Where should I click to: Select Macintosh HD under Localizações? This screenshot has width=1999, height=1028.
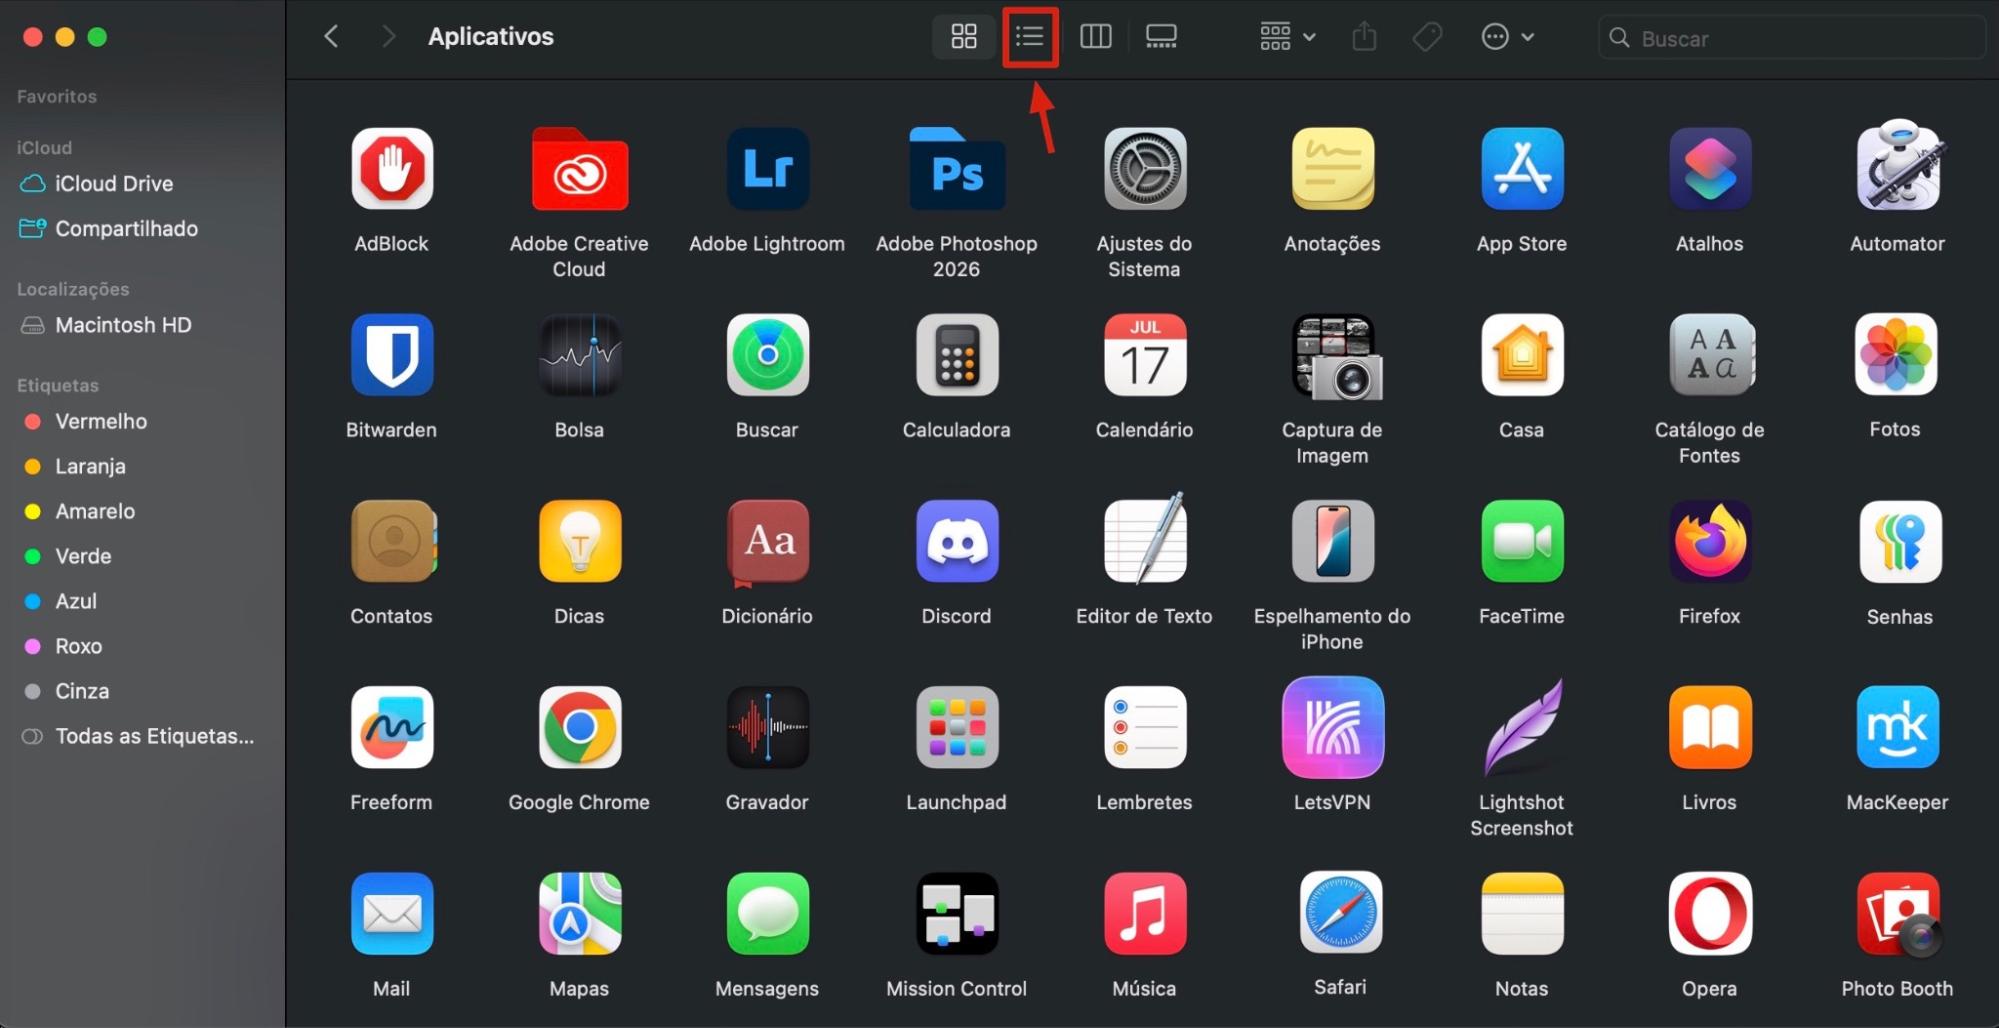click(x=122, y=324)
